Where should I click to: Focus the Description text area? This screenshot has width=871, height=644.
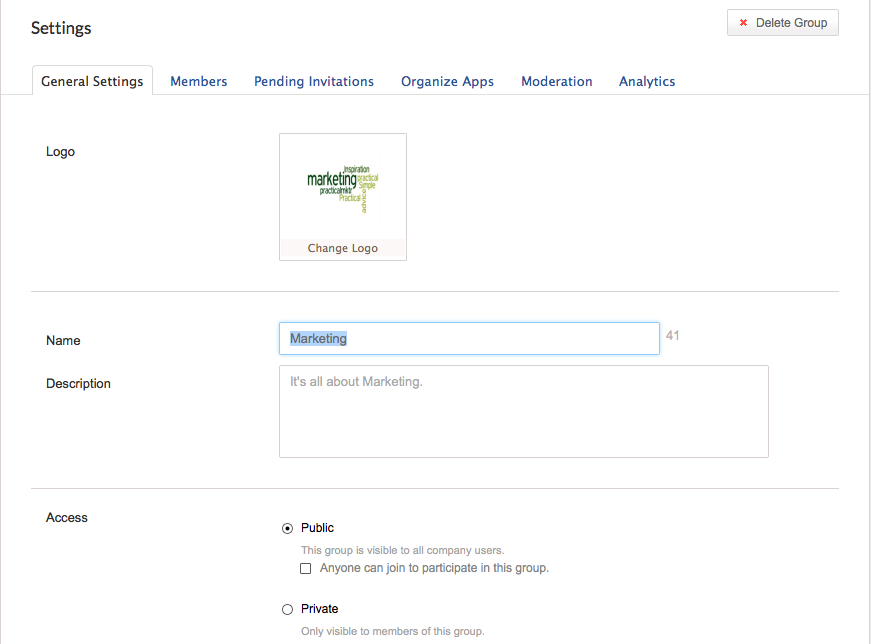click(x=523, y=411)
